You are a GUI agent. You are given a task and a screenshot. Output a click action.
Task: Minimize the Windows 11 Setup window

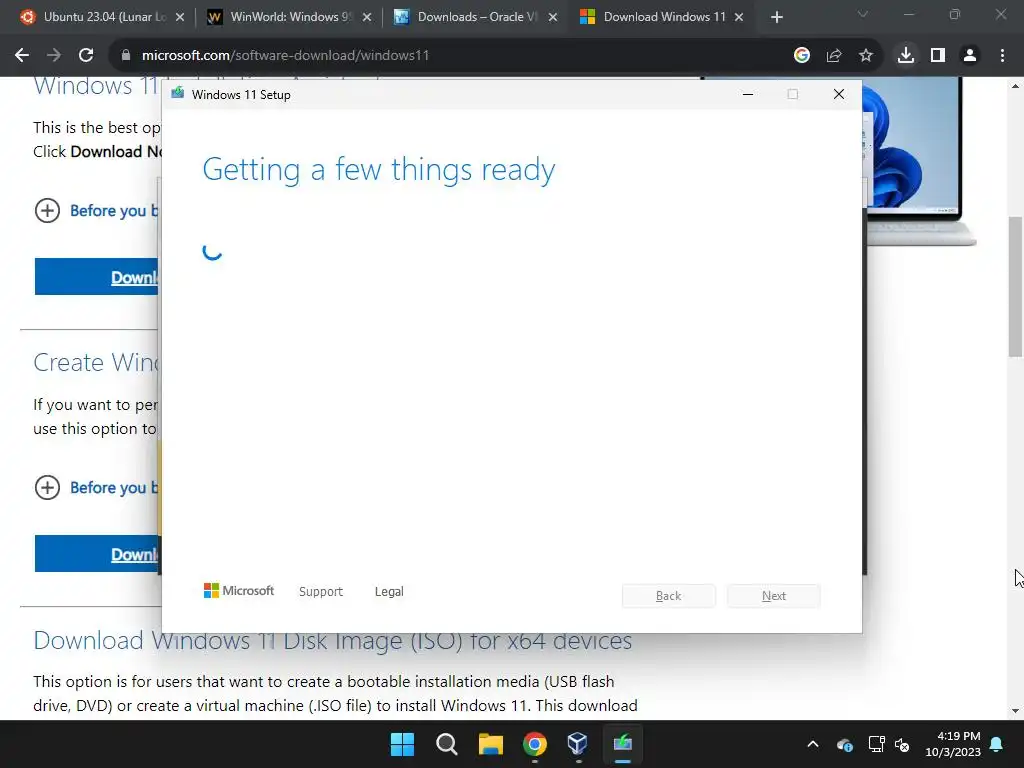(x=748, y=94)
